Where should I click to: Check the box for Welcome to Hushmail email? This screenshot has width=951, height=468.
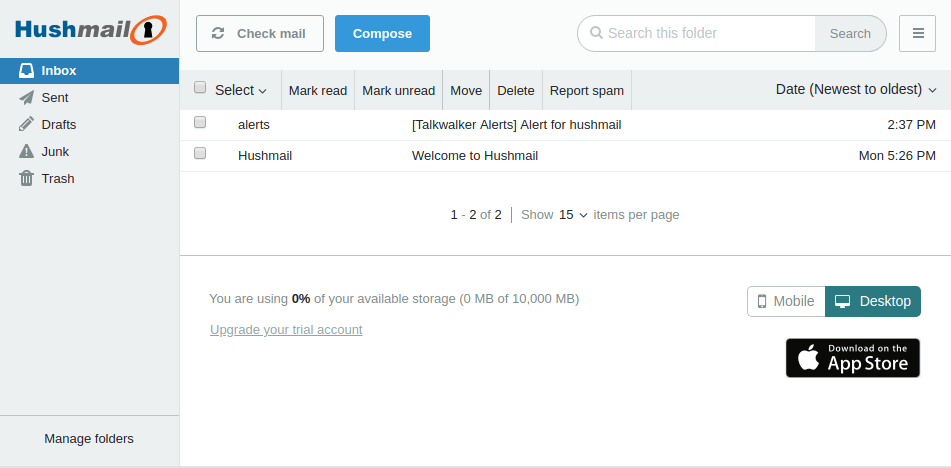(200, 153)
